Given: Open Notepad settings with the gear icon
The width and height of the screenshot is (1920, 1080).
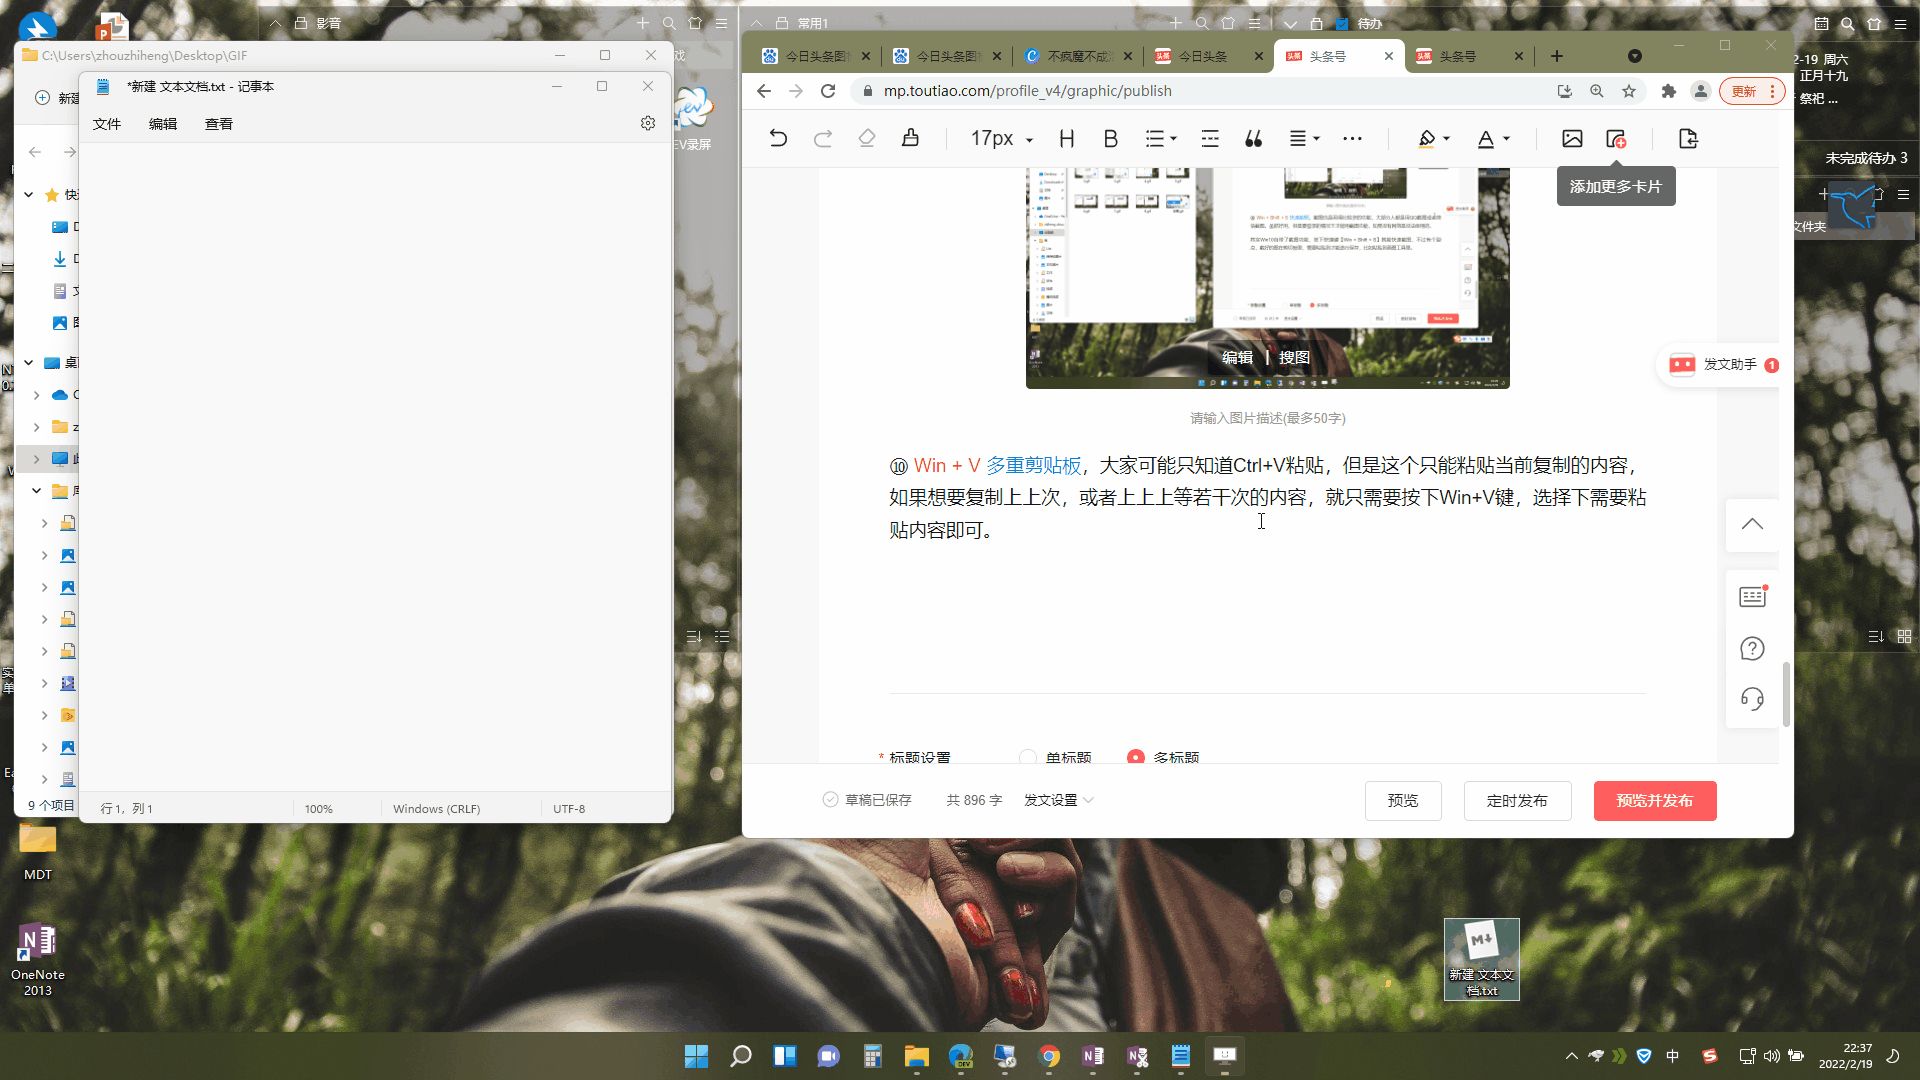Looking at the screenshot, I should coord(648,123).
